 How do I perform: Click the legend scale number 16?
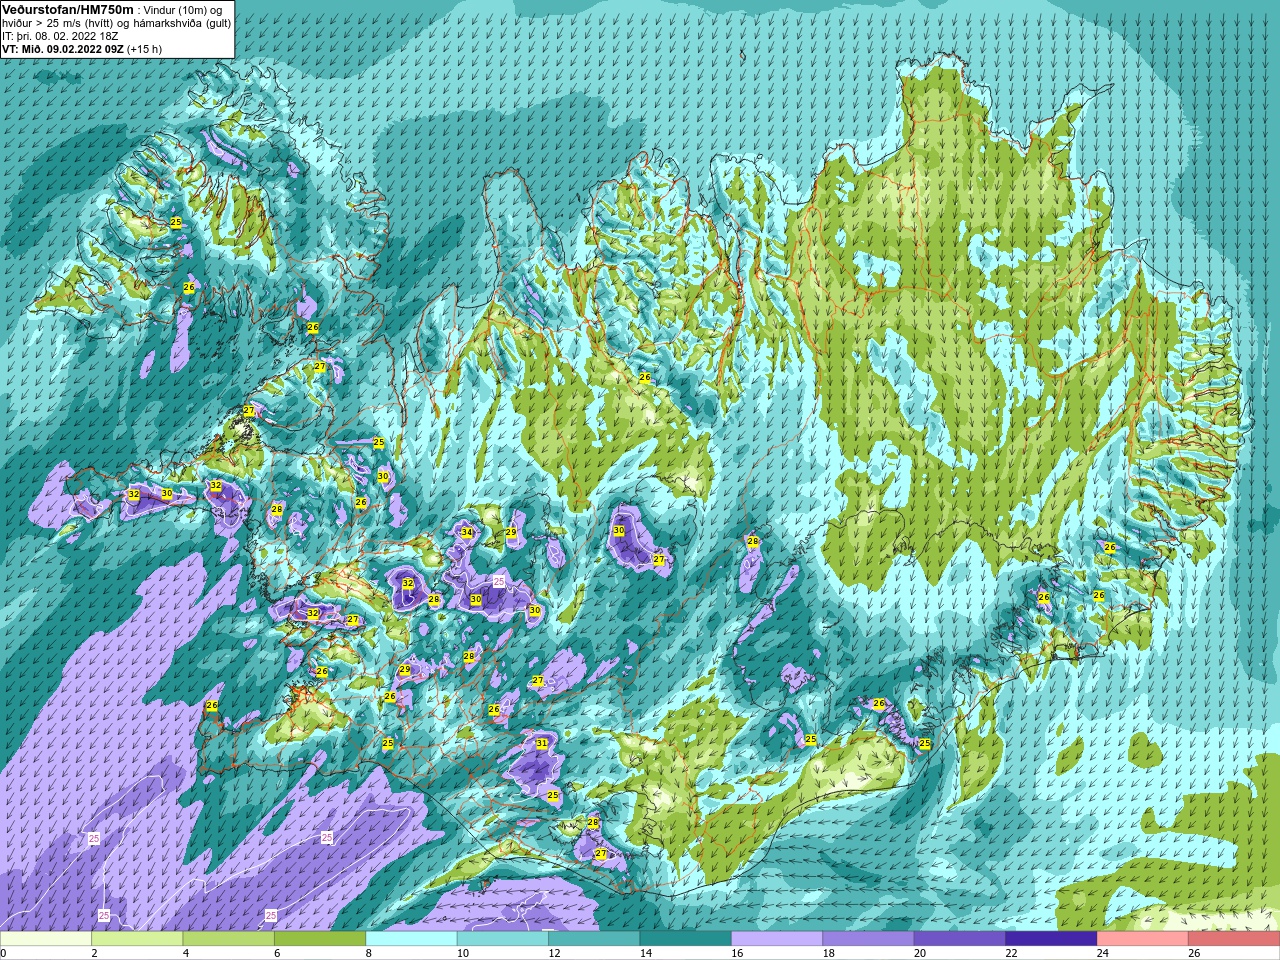click(x=737, y=953)
